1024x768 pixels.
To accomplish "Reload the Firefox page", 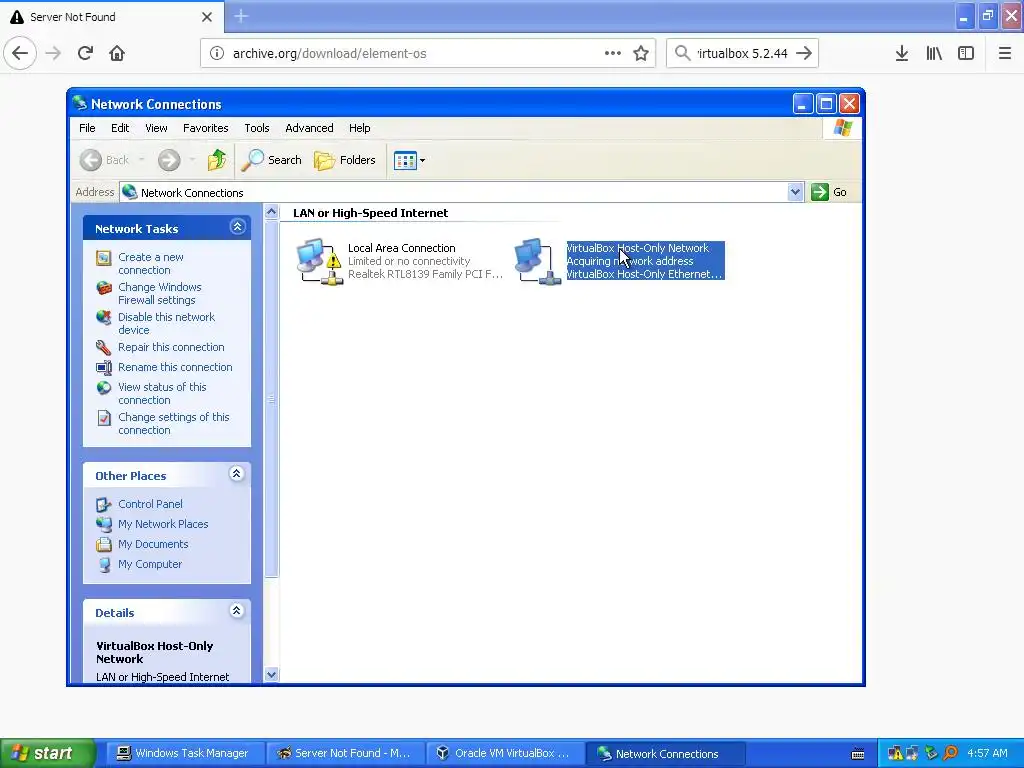I will tap(85, 53).
